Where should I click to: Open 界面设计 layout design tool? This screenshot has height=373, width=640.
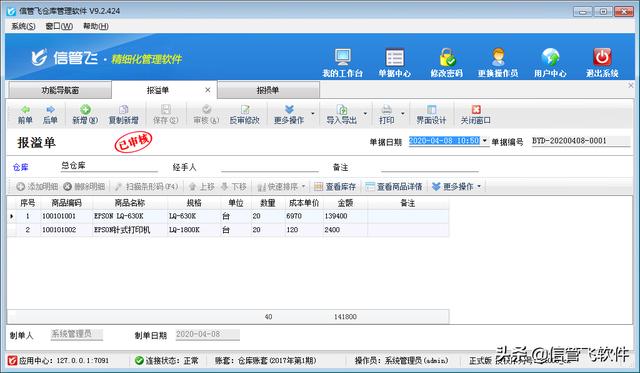(x=431, y=115)
